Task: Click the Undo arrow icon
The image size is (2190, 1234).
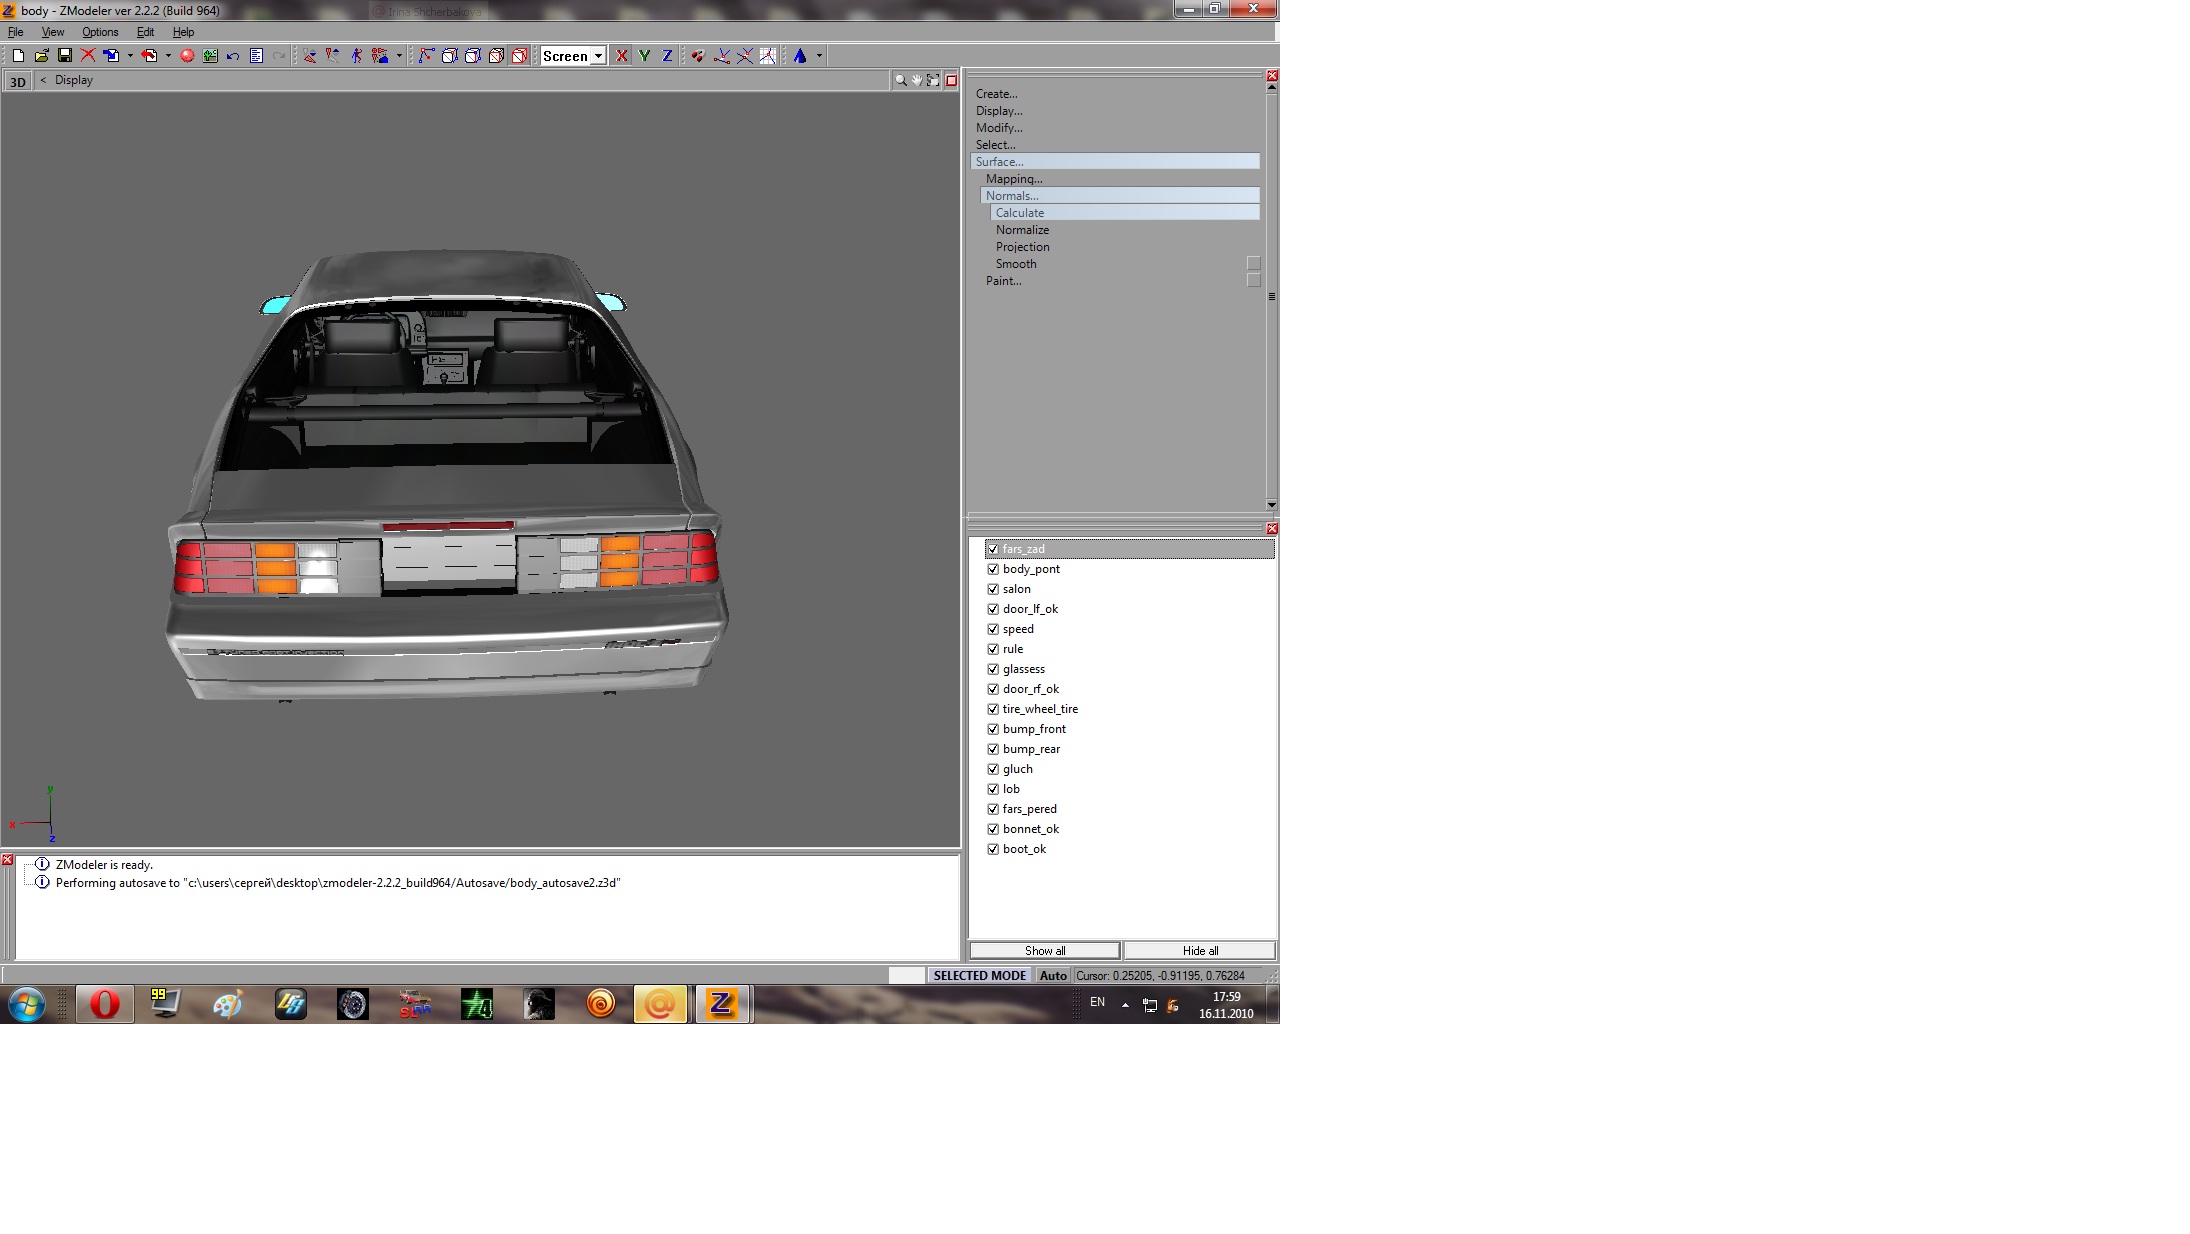Action: [233, 56]
